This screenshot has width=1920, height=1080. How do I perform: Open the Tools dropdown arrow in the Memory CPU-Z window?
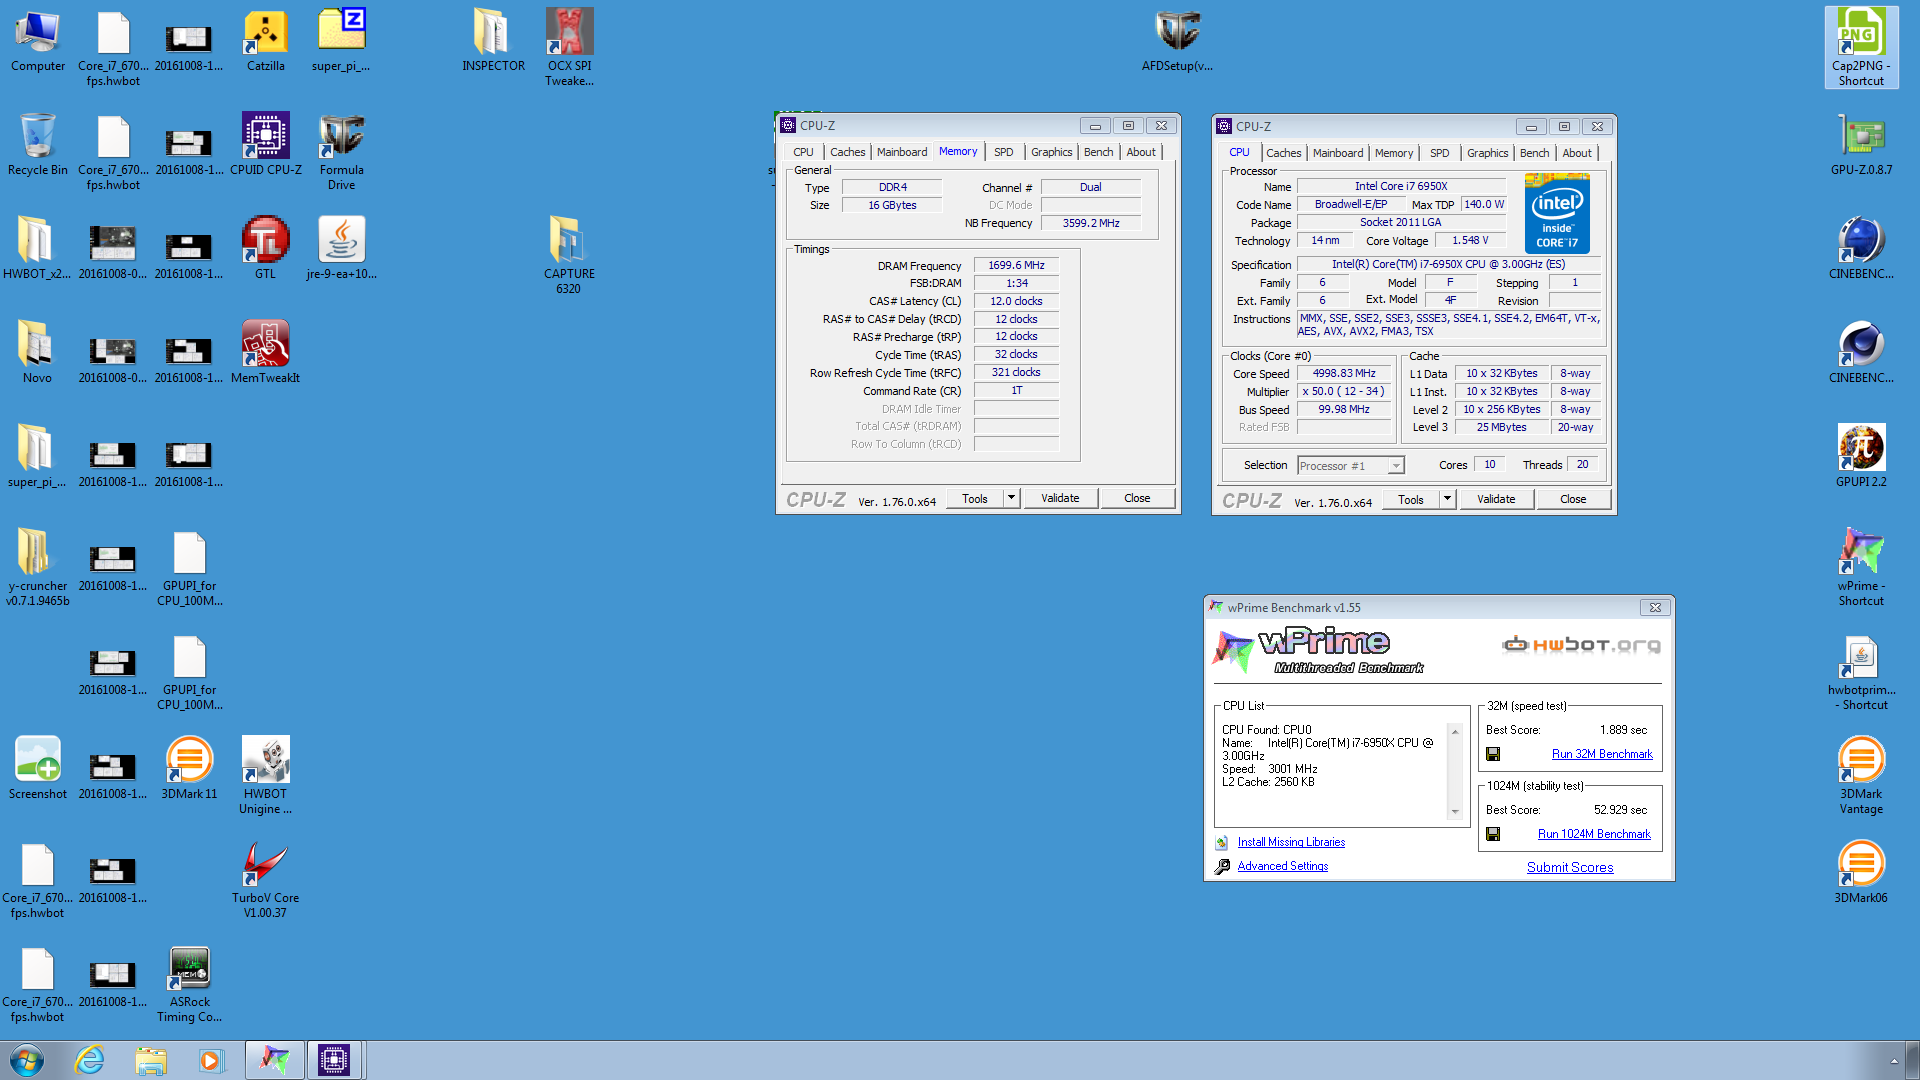pos(1011,498)
